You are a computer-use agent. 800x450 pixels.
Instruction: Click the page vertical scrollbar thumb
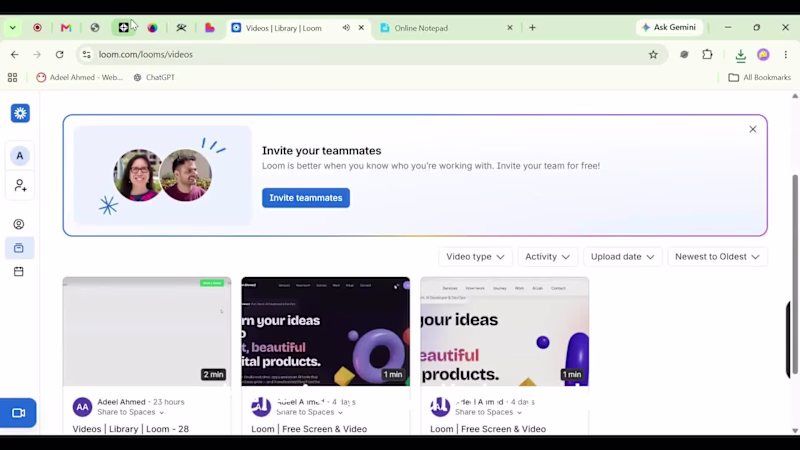click(x=795, y=274)
